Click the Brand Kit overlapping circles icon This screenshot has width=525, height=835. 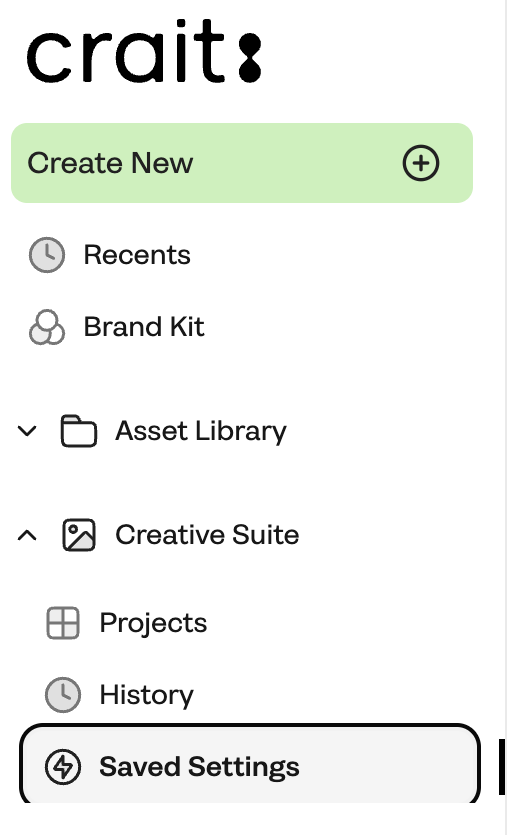pos(47,327)
